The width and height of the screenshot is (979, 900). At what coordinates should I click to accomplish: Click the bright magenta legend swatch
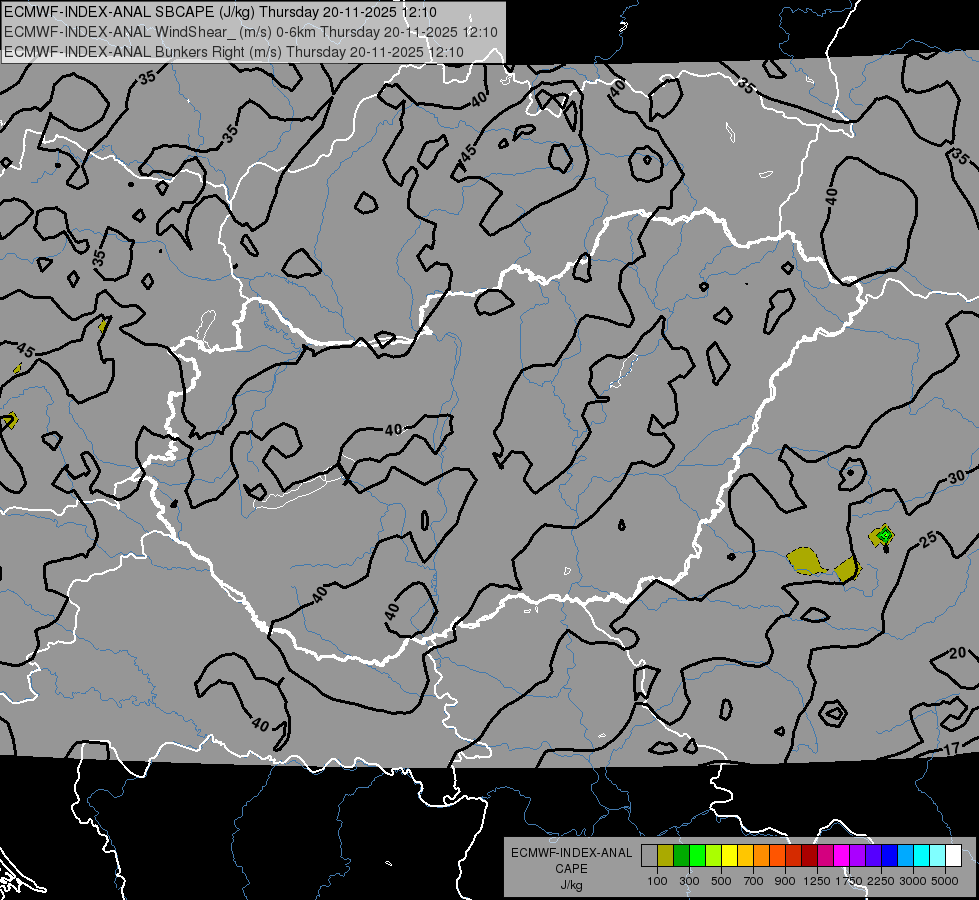(x=842, y=856)
